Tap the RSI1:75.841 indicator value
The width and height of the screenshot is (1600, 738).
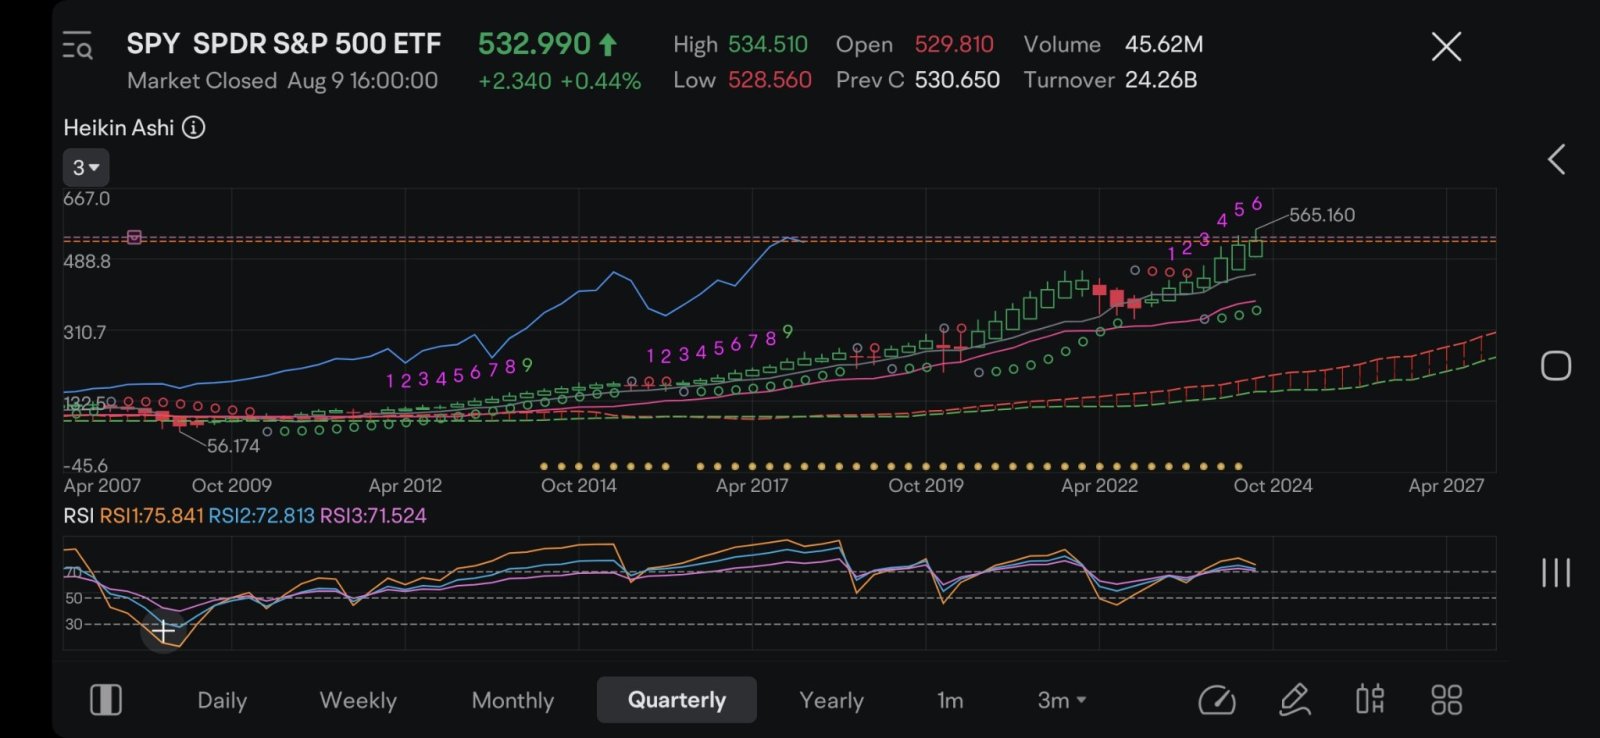(151, 516)
